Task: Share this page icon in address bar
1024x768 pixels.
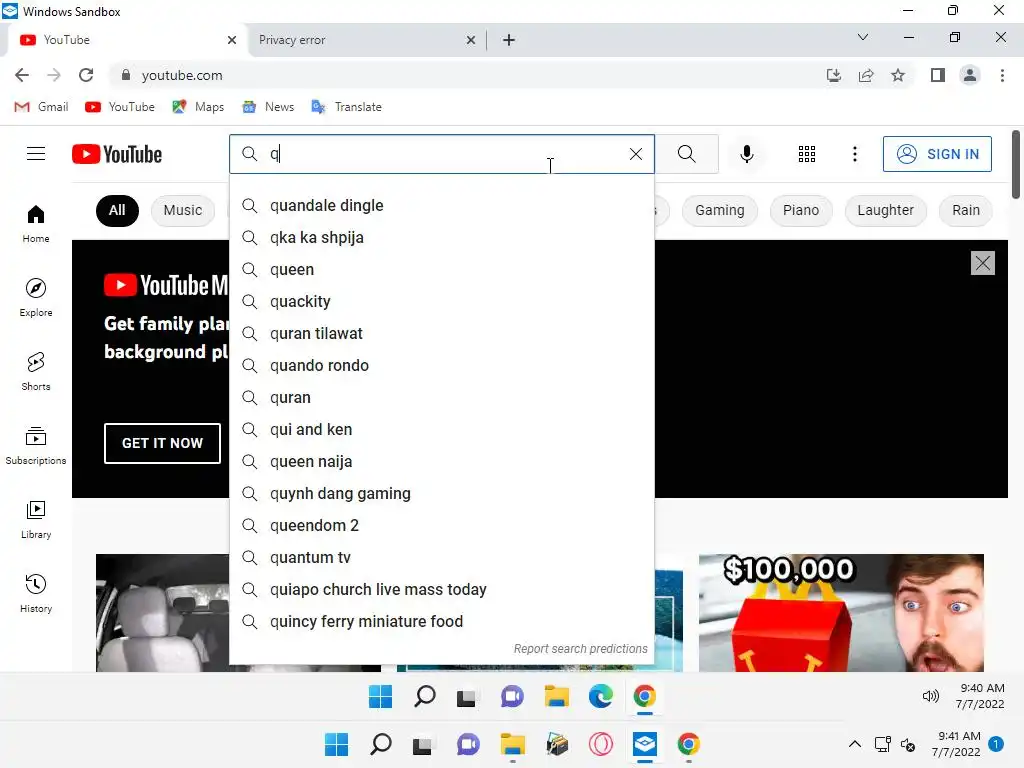Action: [866, 75]
